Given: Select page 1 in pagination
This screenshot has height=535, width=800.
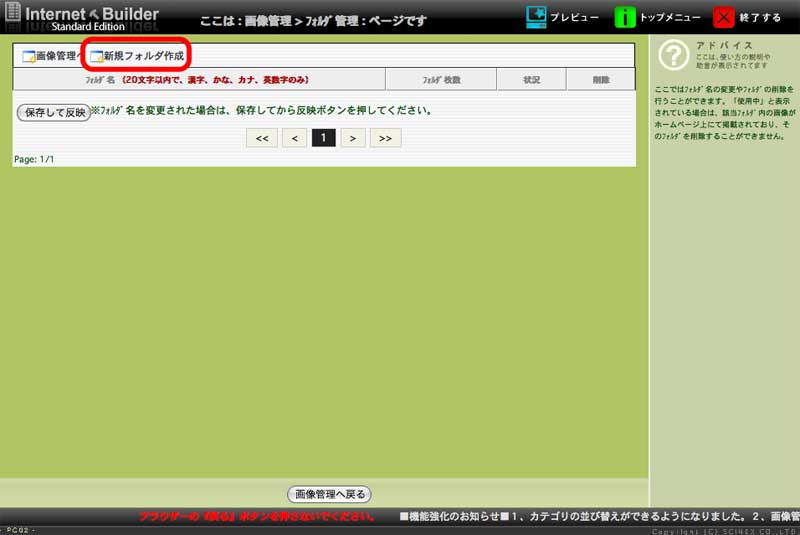Looking at the screenshot, I should (323, 138).
